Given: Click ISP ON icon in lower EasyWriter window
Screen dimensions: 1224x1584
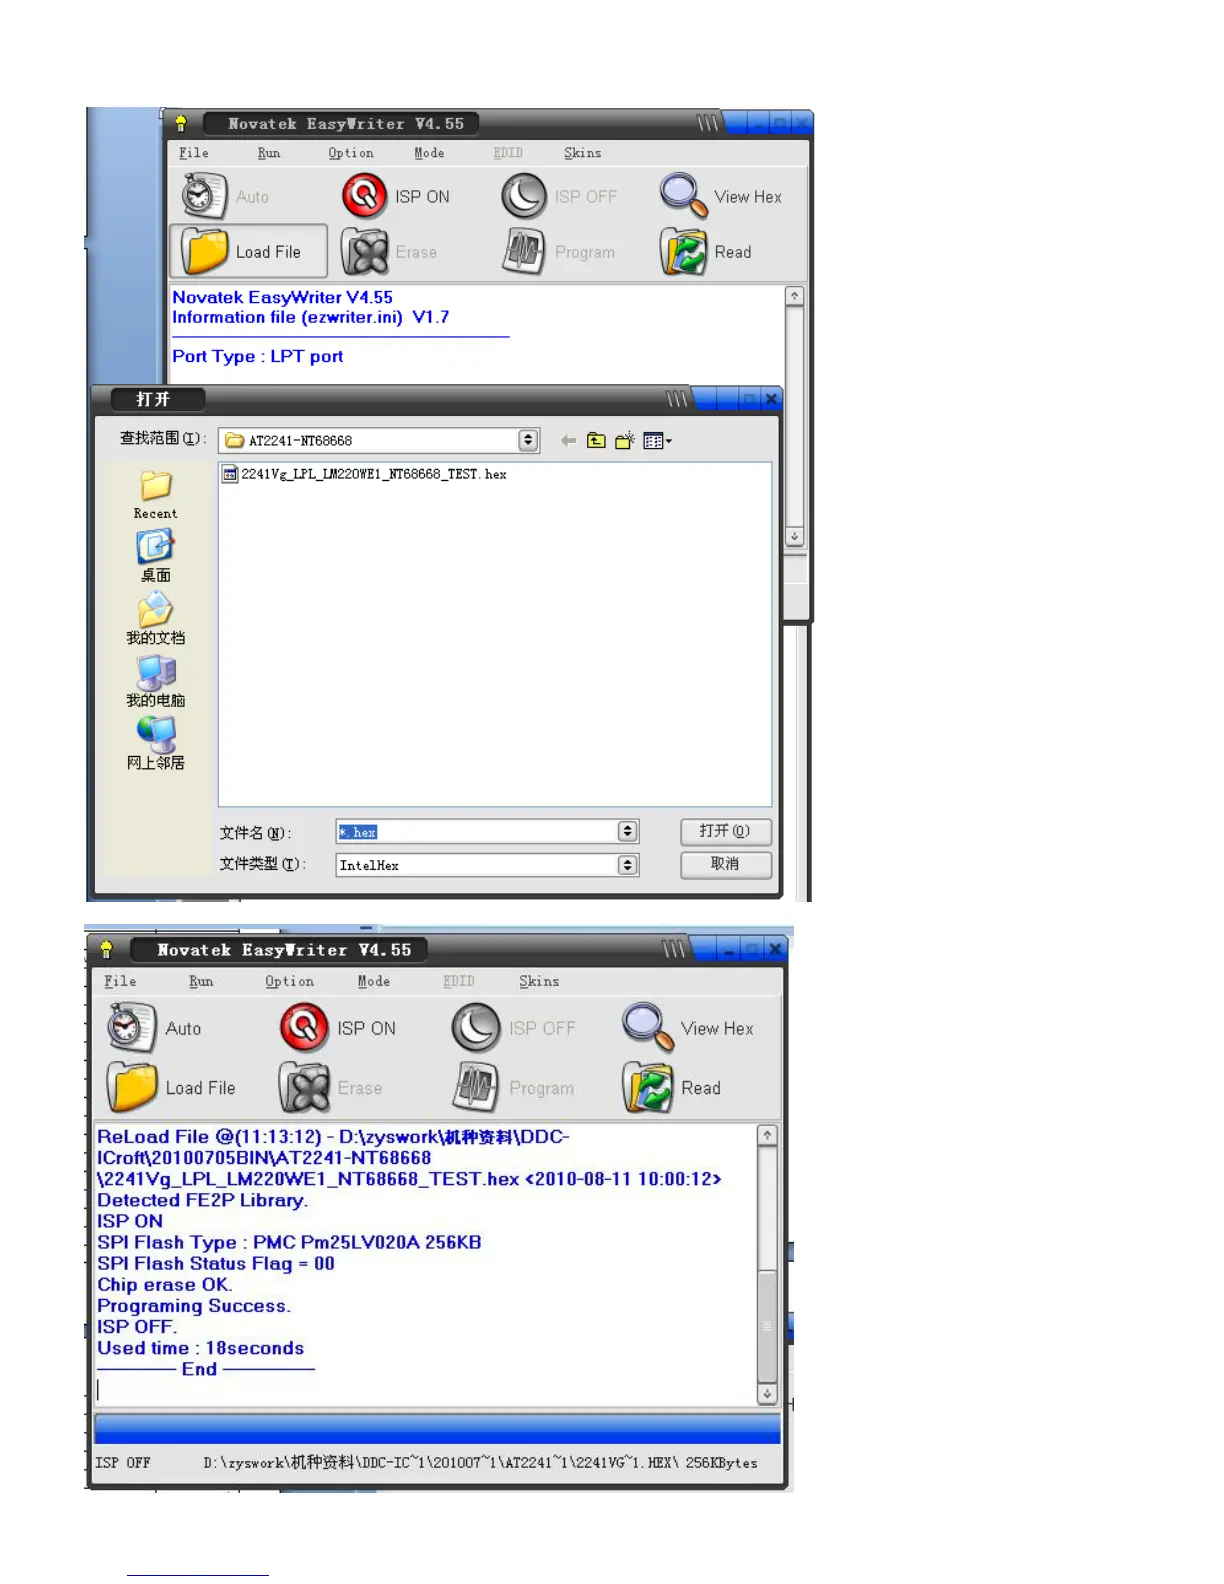Looking at the screenshot, I should click(304, 1027).
